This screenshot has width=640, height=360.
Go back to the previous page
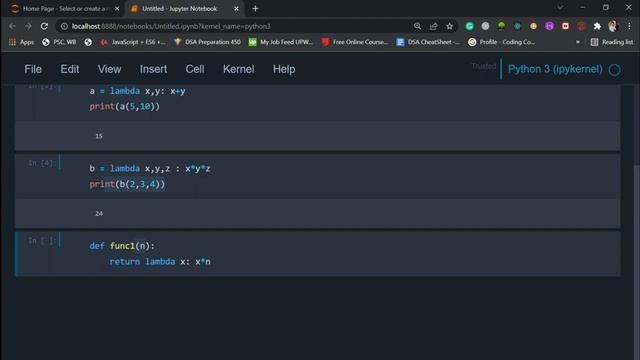12,26
